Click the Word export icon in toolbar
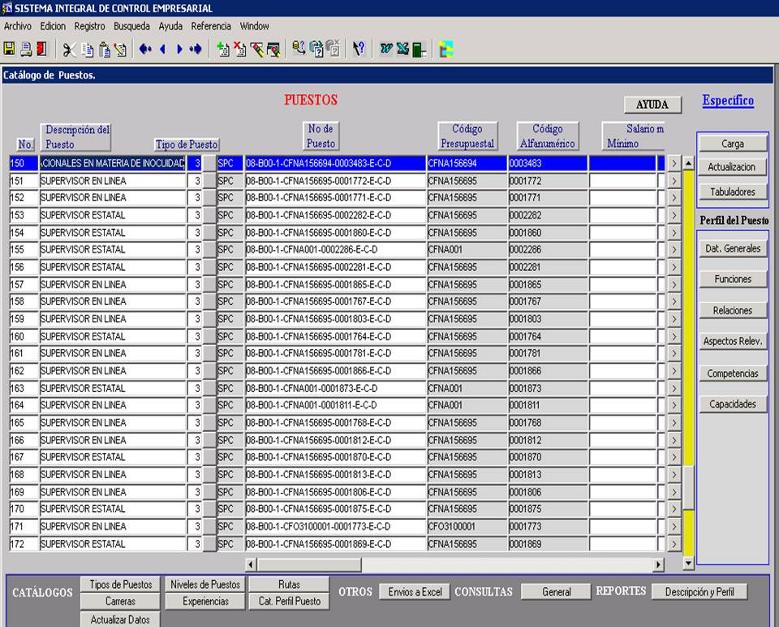 (386, 49)
